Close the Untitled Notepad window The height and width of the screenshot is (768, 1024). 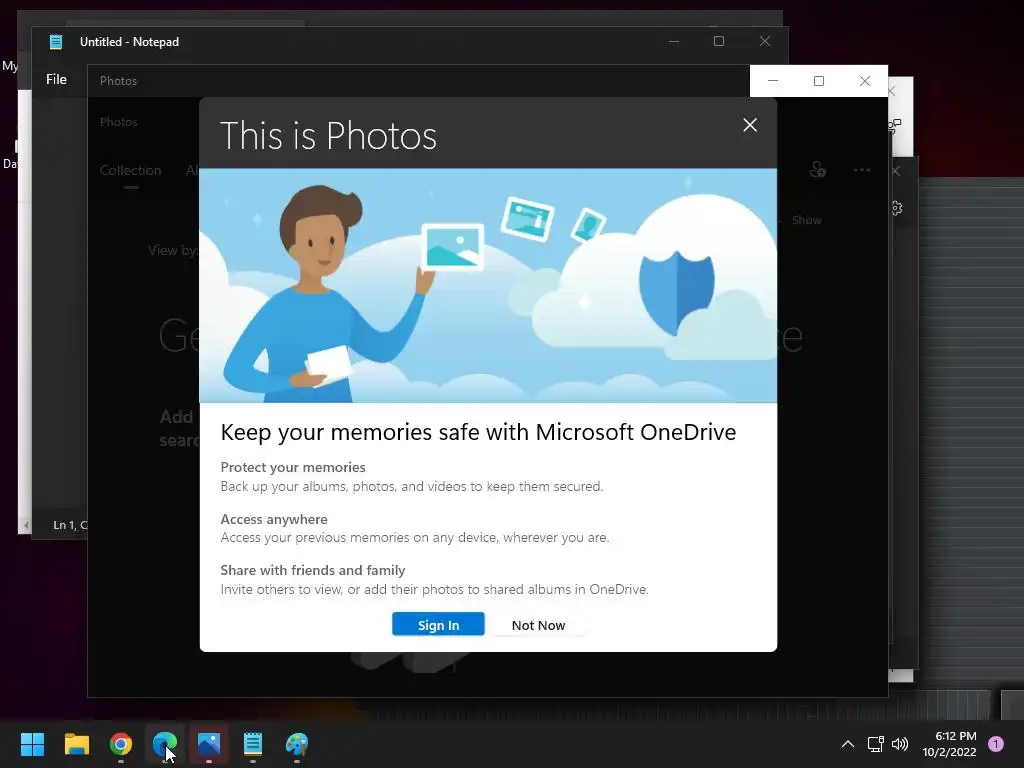pyautogui.click(x=765, y=41)
